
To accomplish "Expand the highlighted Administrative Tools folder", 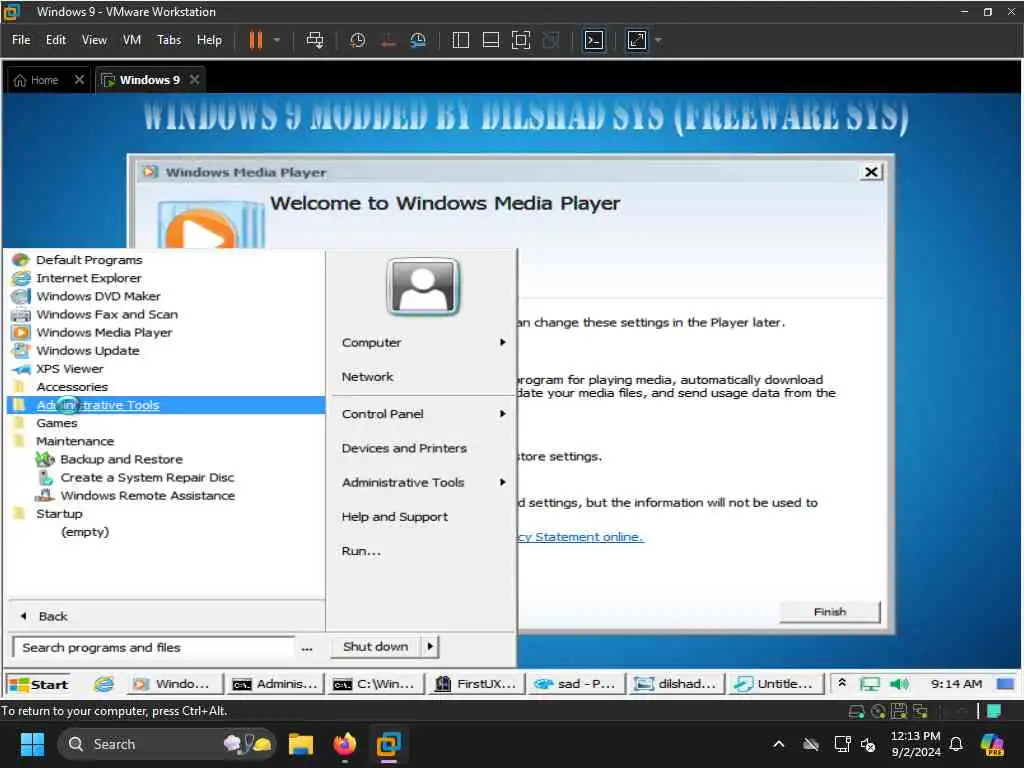I will 166,405.
